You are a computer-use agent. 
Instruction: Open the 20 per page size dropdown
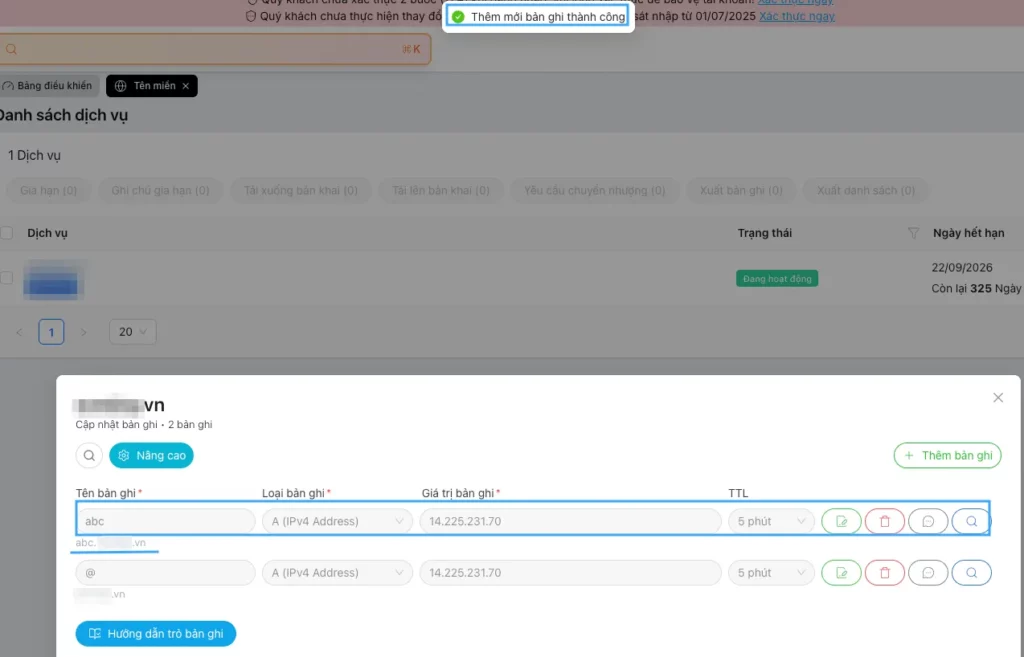point(132,332)
